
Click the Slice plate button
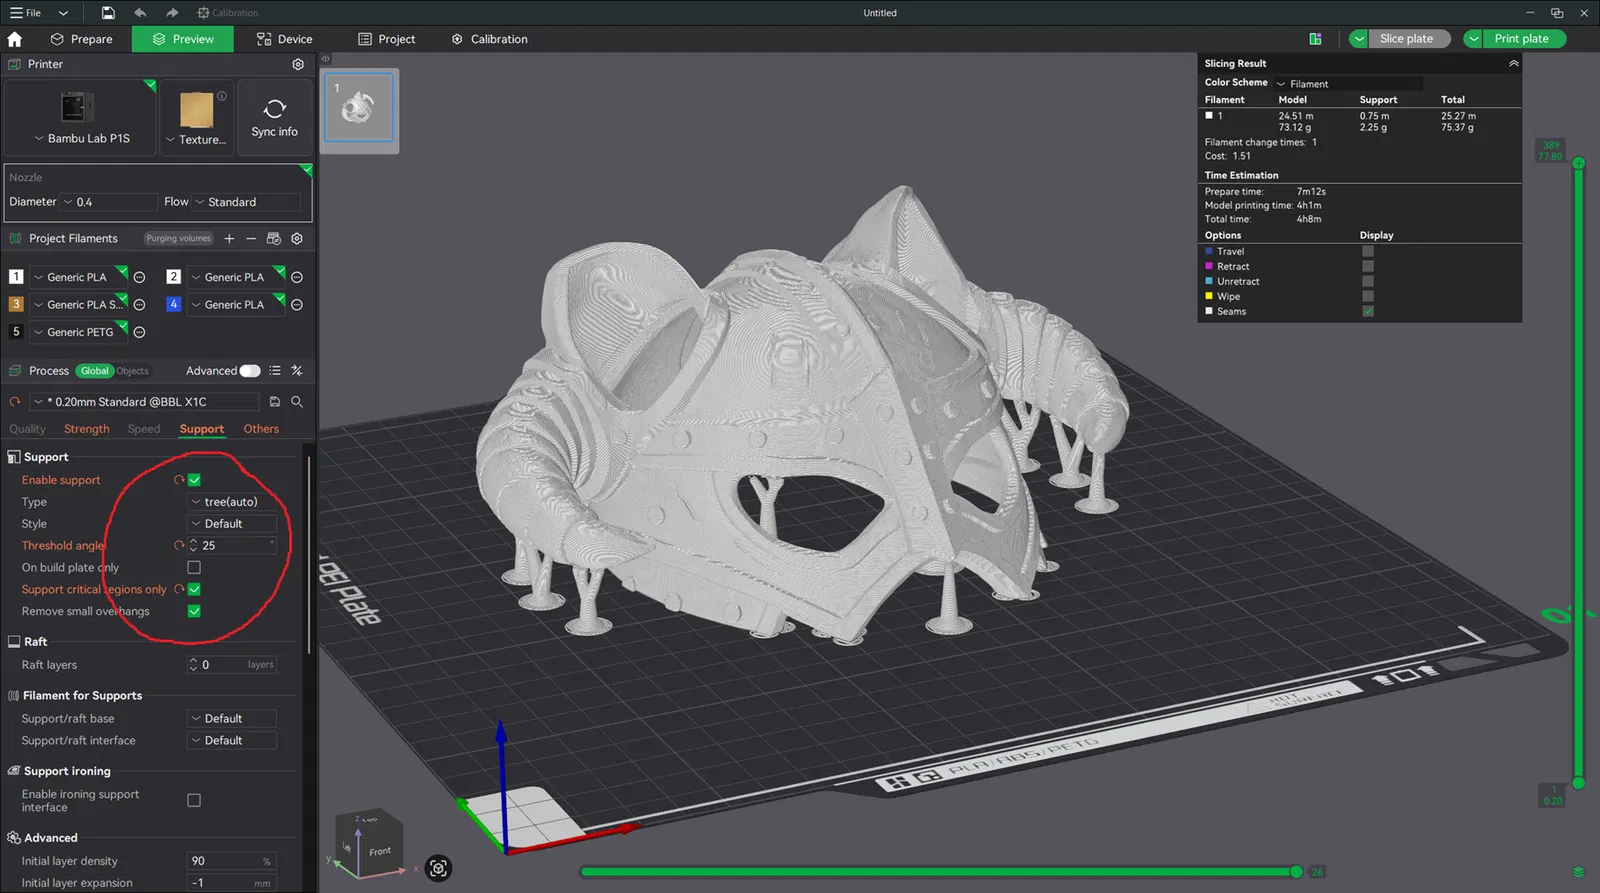1406,39
